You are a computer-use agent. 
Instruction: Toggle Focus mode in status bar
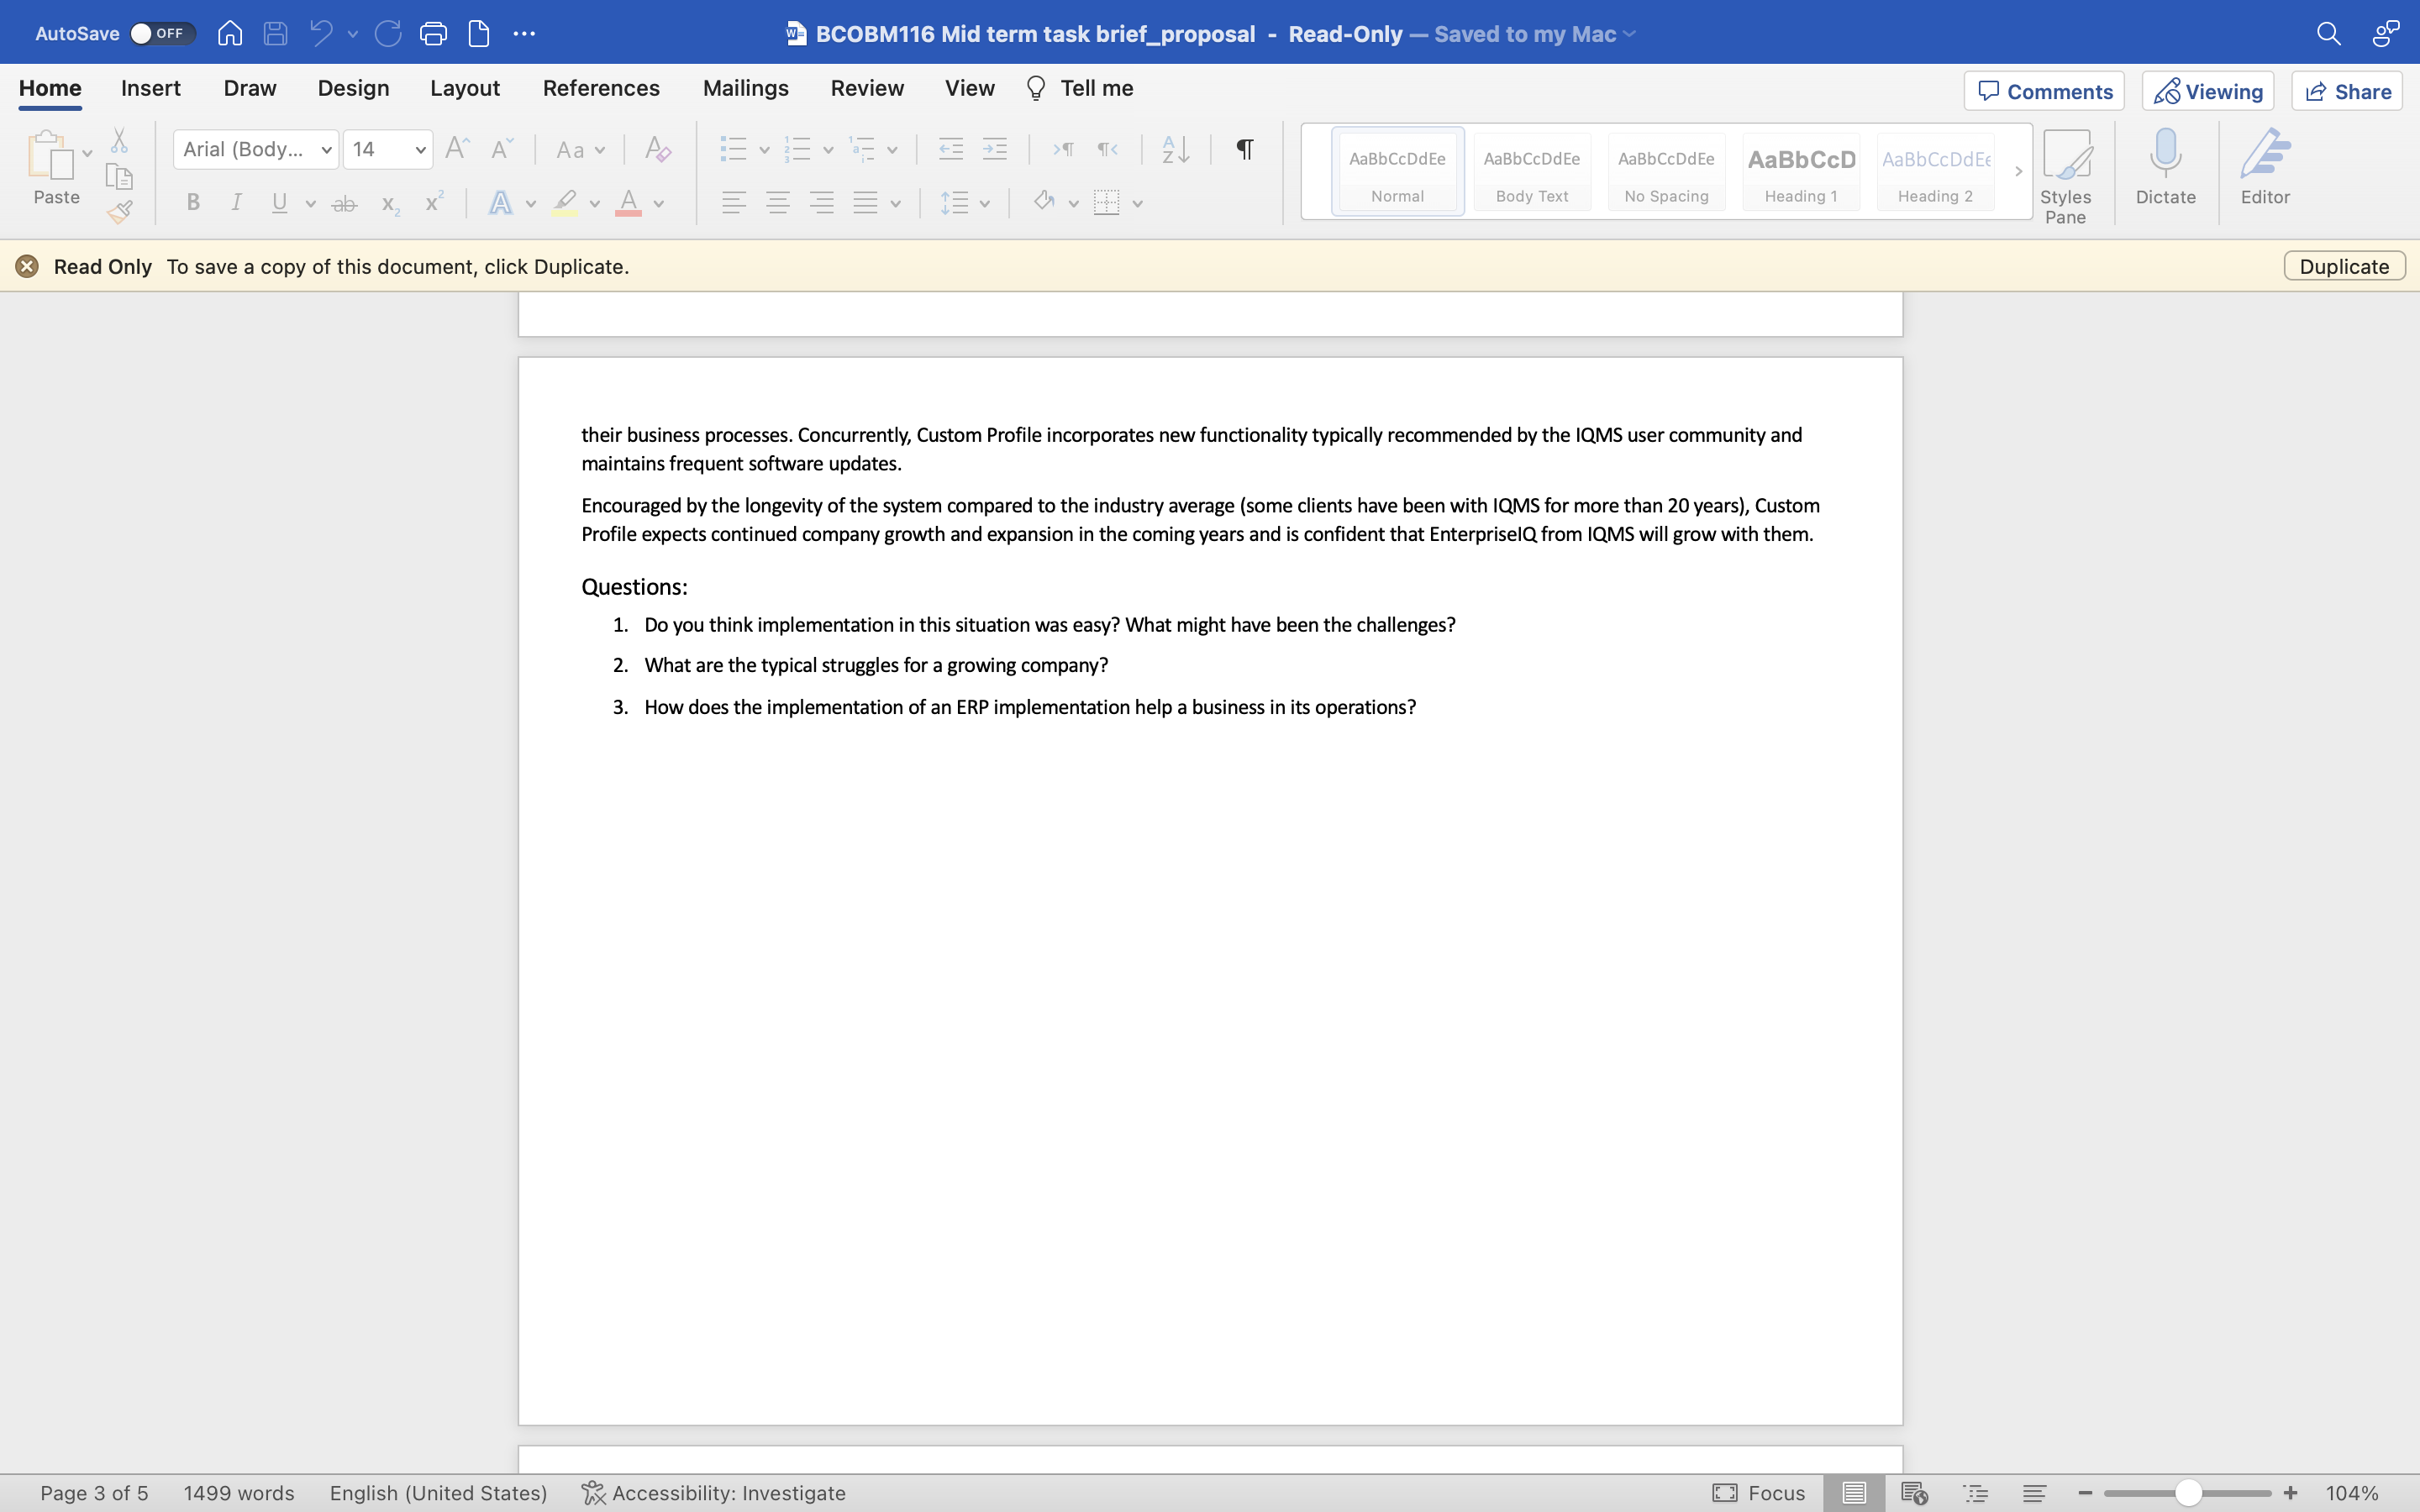(x=1758, y=1493)
